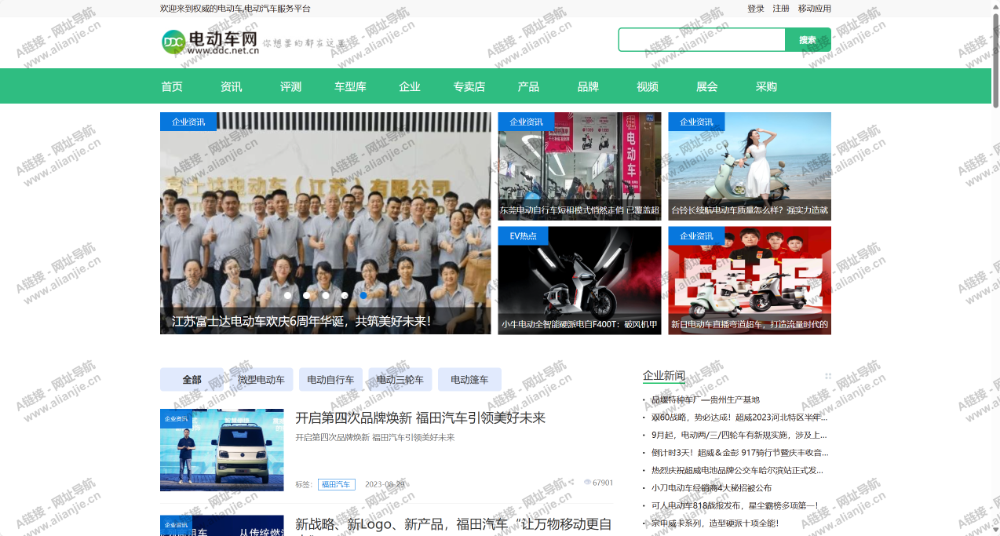Open news 9月起，电动两/三/四轮车有新规实施
1000x536 pixels.
click(739, 435)
